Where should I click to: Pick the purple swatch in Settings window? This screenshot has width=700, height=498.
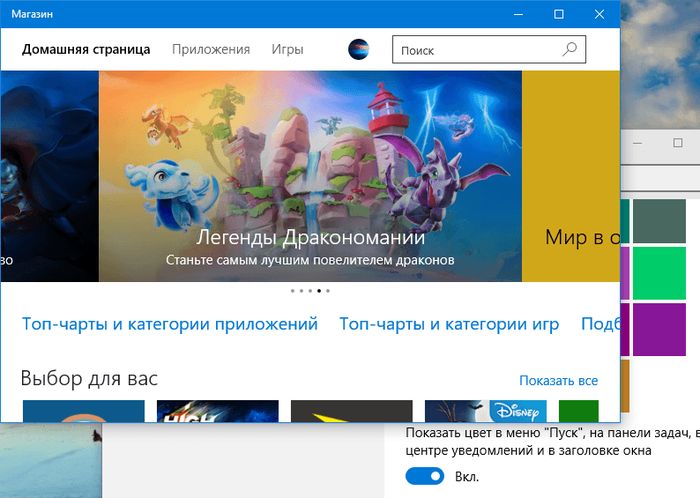coord(659,329)
